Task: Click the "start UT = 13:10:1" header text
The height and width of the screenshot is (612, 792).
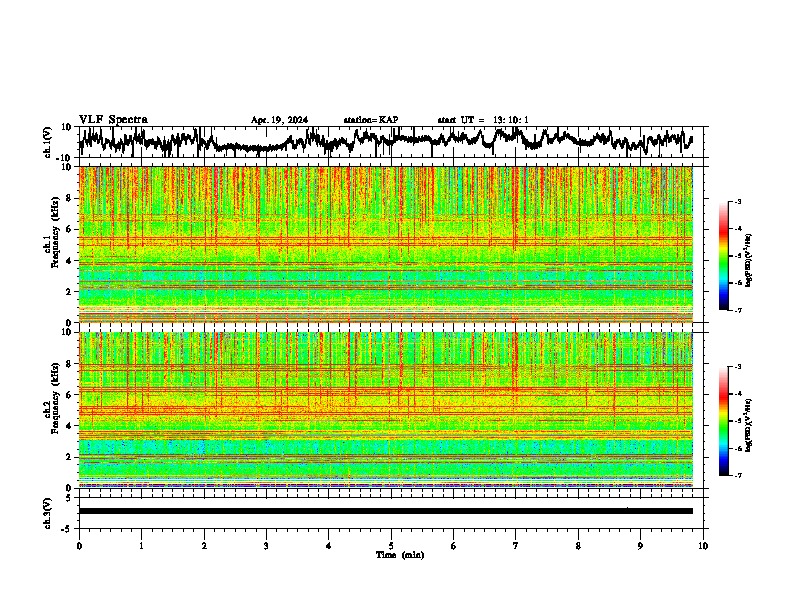Action: tap(482, 120)
